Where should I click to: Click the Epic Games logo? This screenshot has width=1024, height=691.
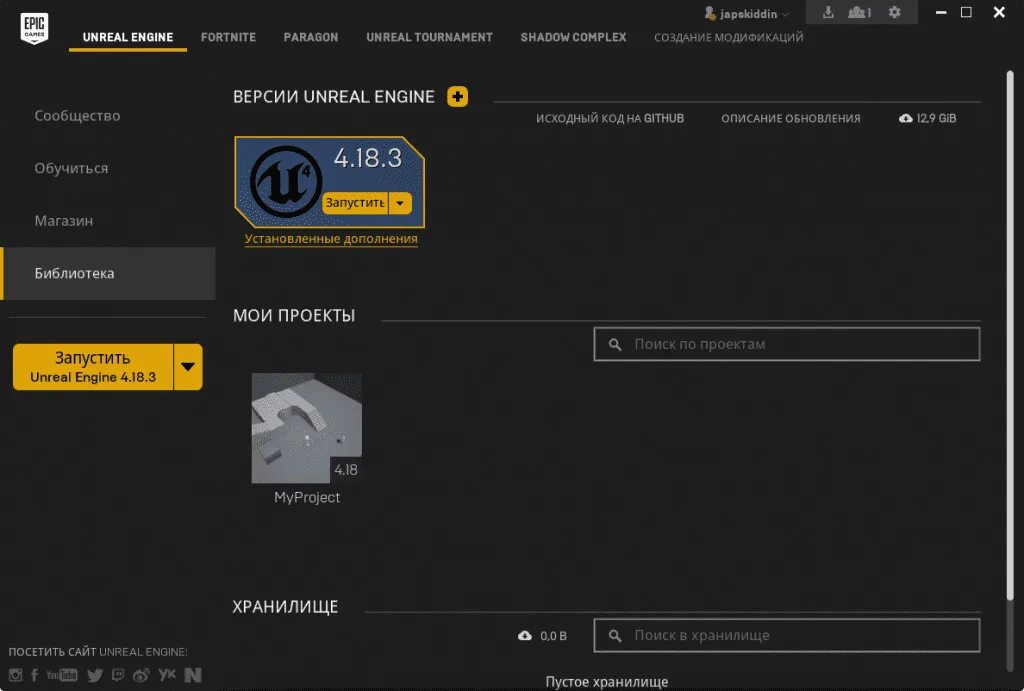point(34,28)
